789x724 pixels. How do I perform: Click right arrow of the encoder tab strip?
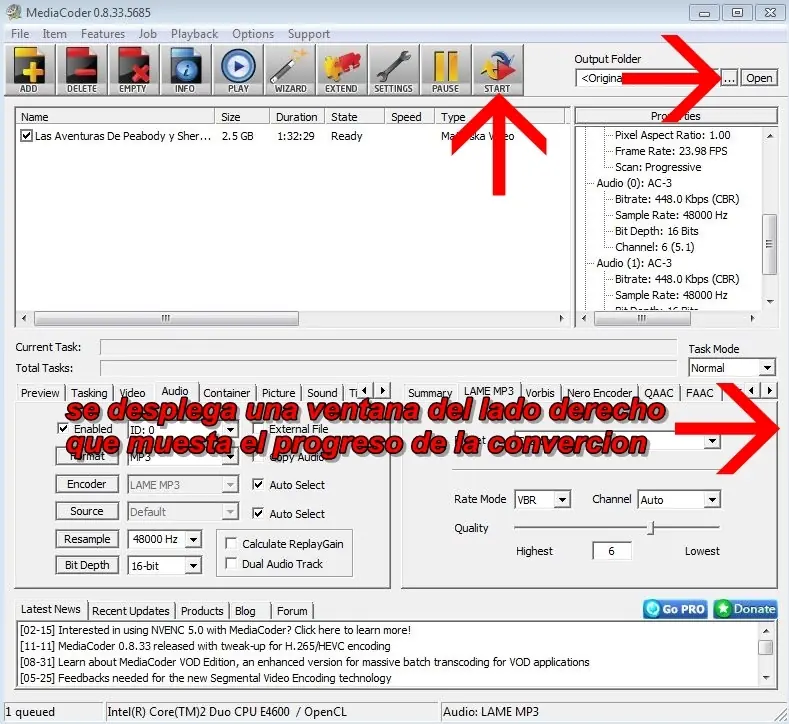coord(769,390)
